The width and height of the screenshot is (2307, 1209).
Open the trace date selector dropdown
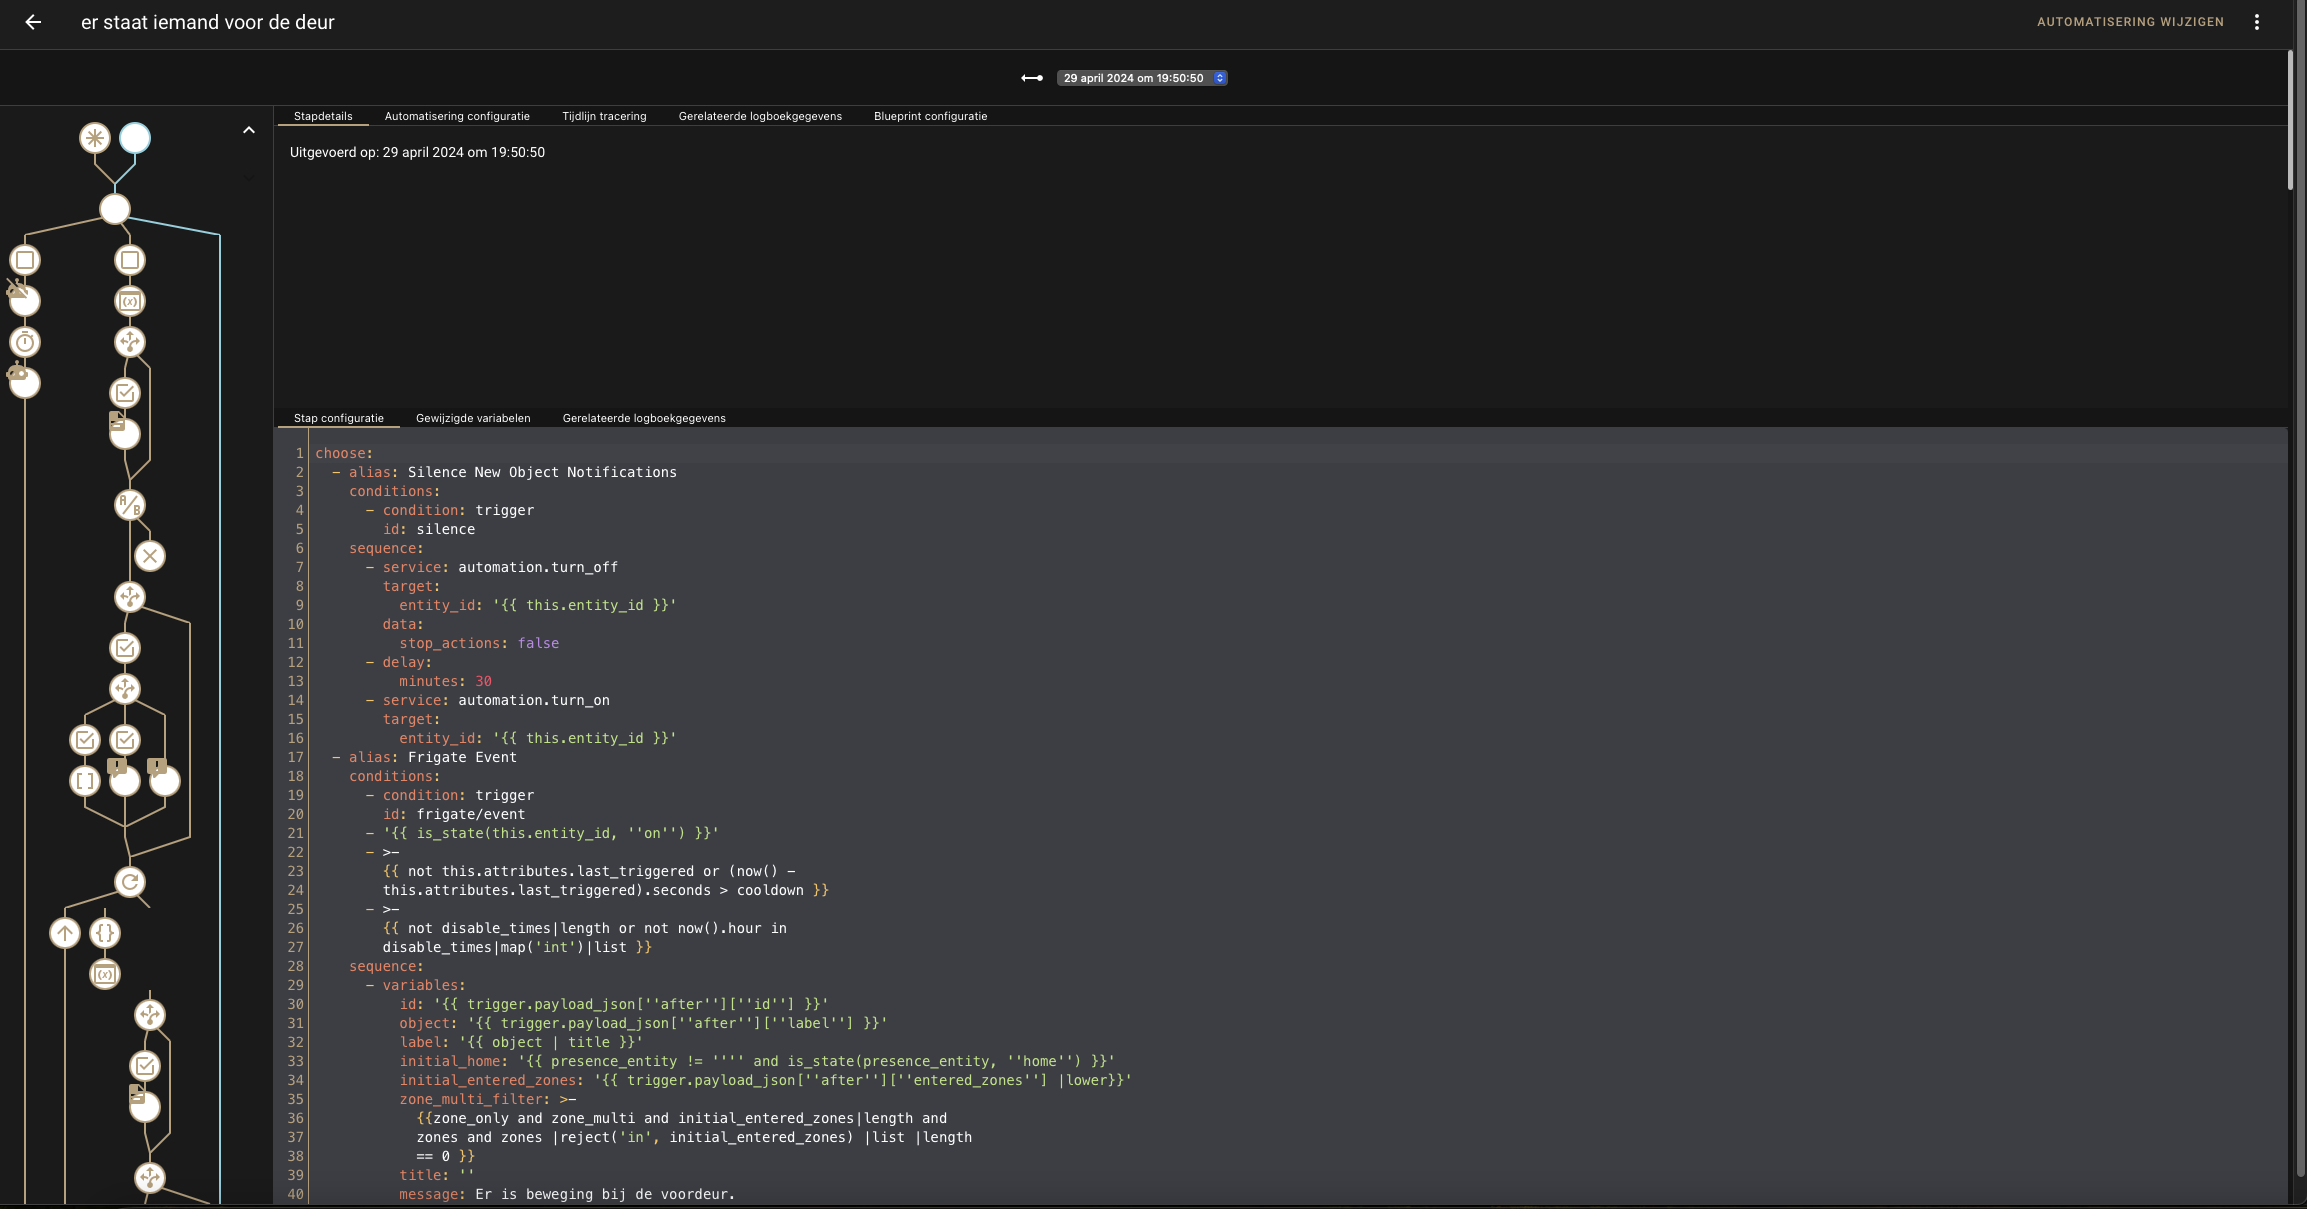coord(1141,78)
